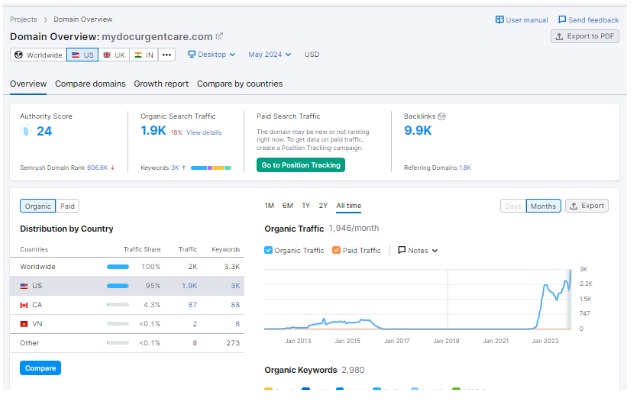The width and height of the screenshot is (632, 400).
Task: Select the 1Y time range
Action: coord(306,206)
